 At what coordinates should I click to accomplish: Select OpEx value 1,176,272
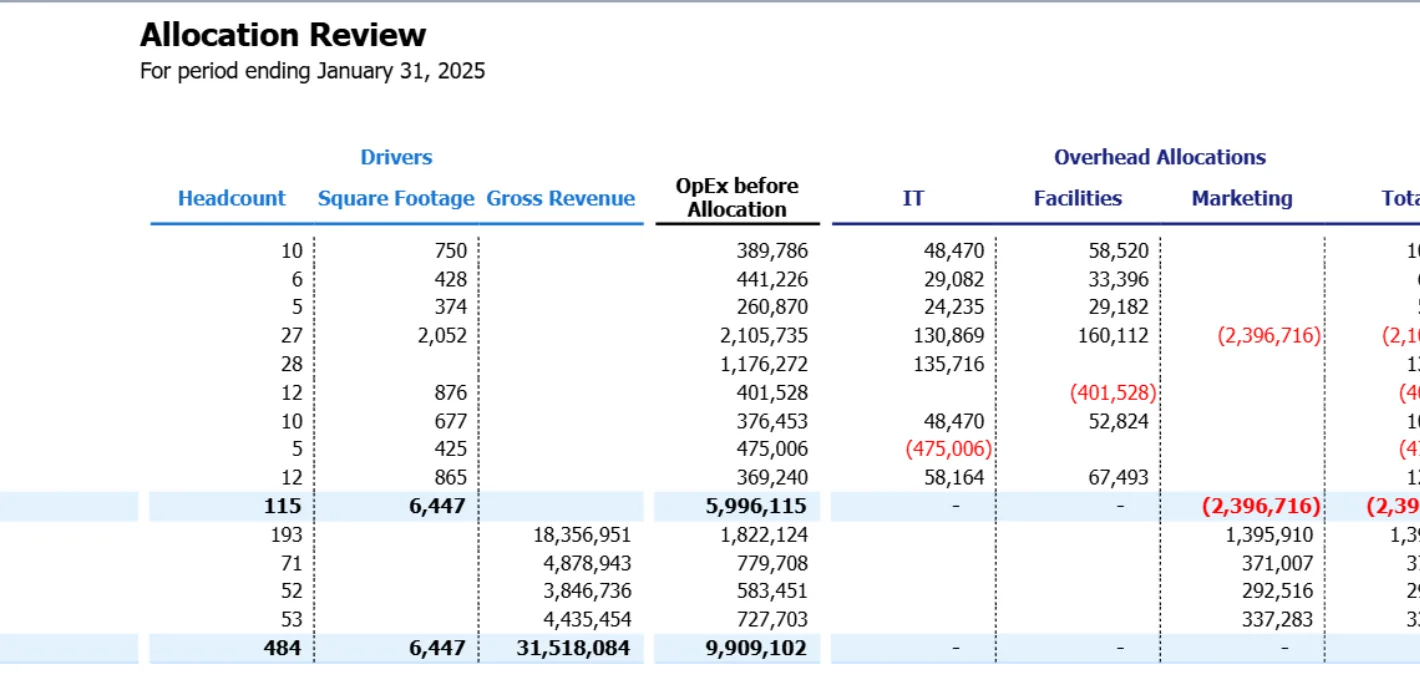765,364
